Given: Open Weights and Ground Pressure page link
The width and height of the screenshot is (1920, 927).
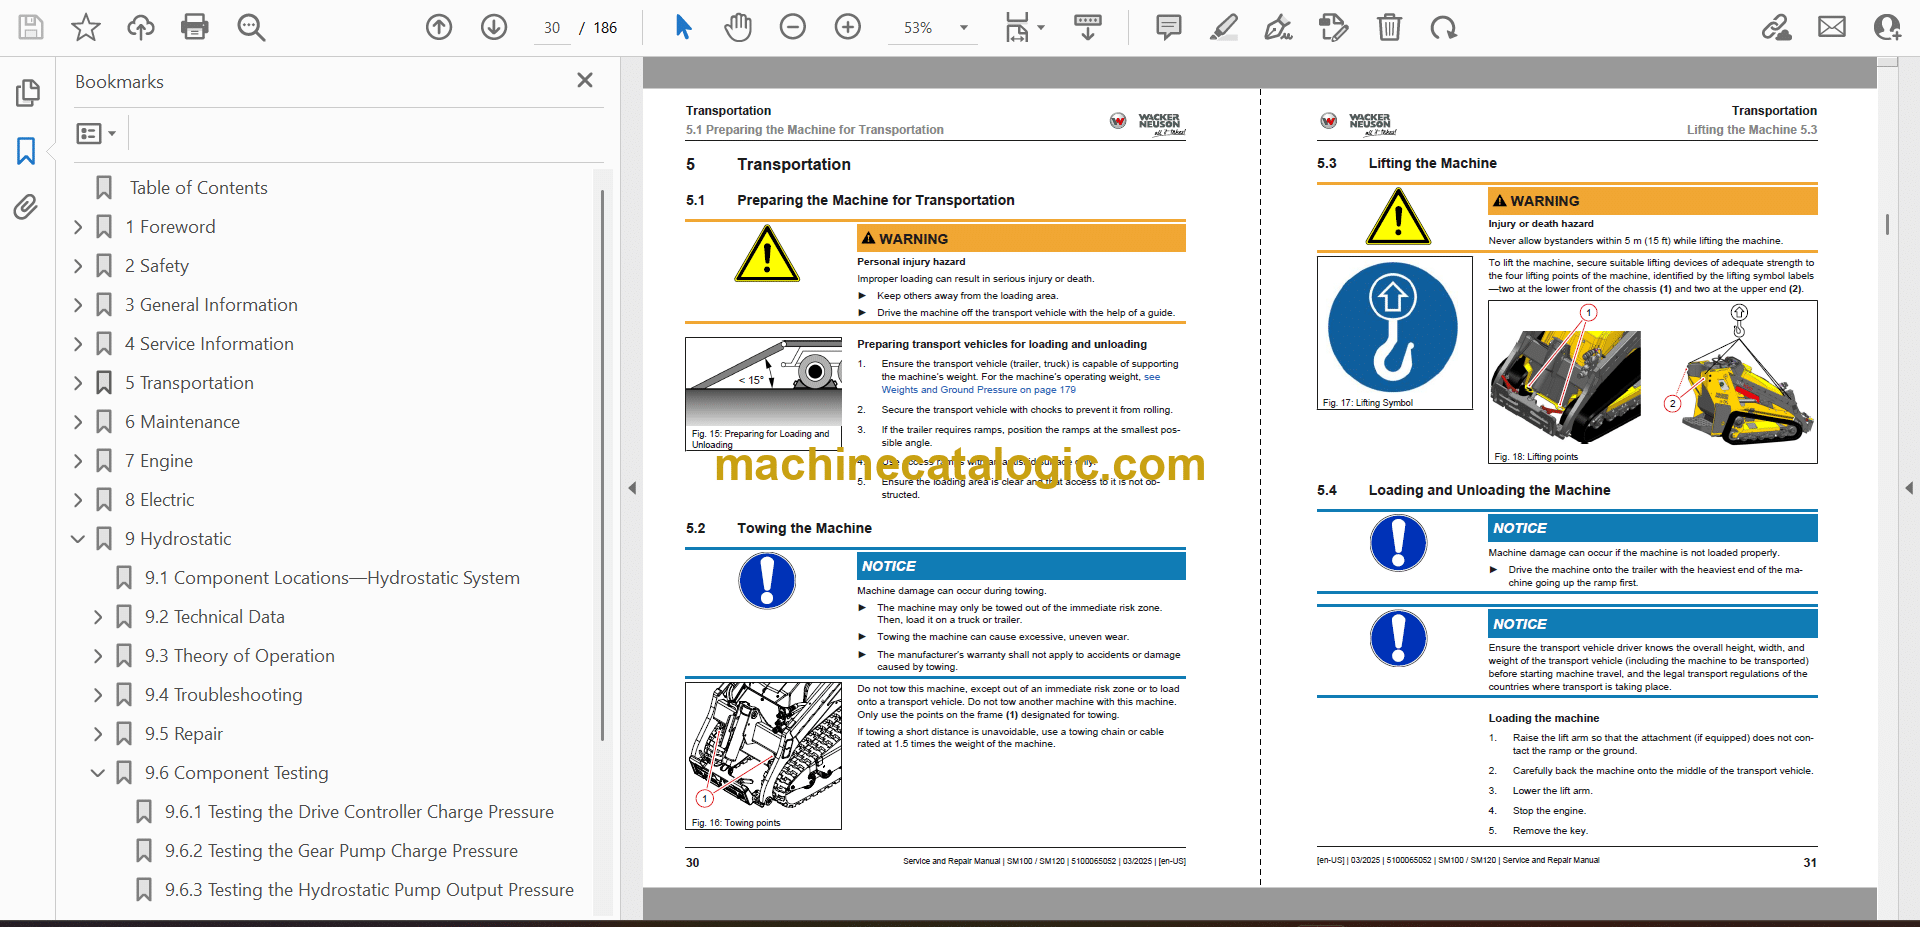Looking at the screenshot, I should pos(977,390).
